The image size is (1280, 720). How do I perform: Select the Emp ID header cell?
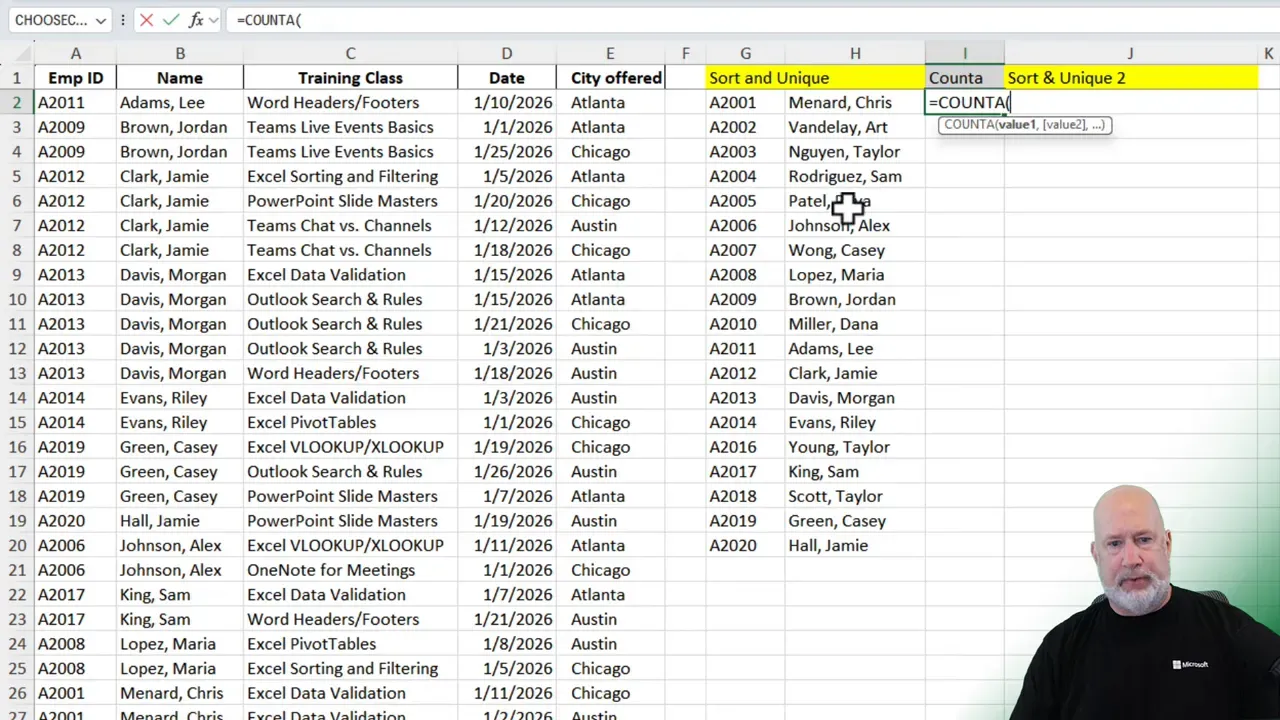pyautogui.click(x=75, y=77)
